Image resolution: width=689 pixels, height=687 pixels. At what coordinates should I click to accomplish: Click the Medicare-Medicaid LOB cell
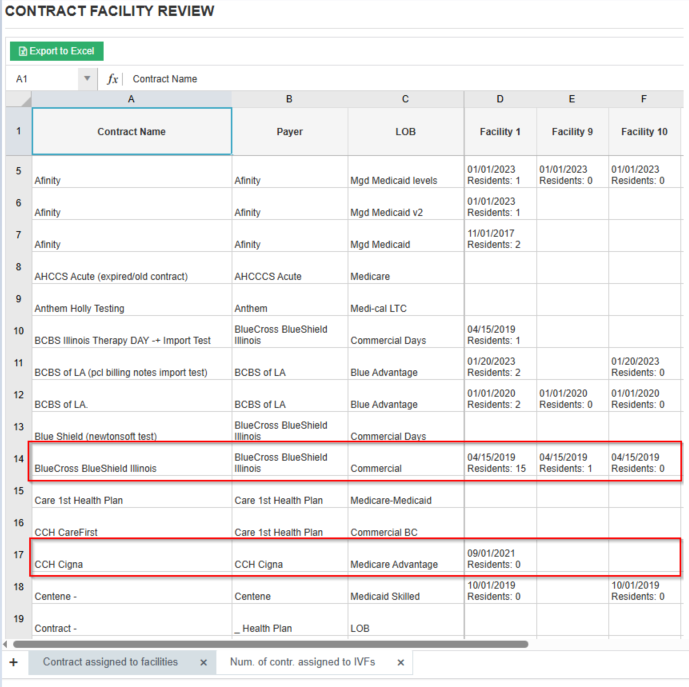(x=406, y=491)
